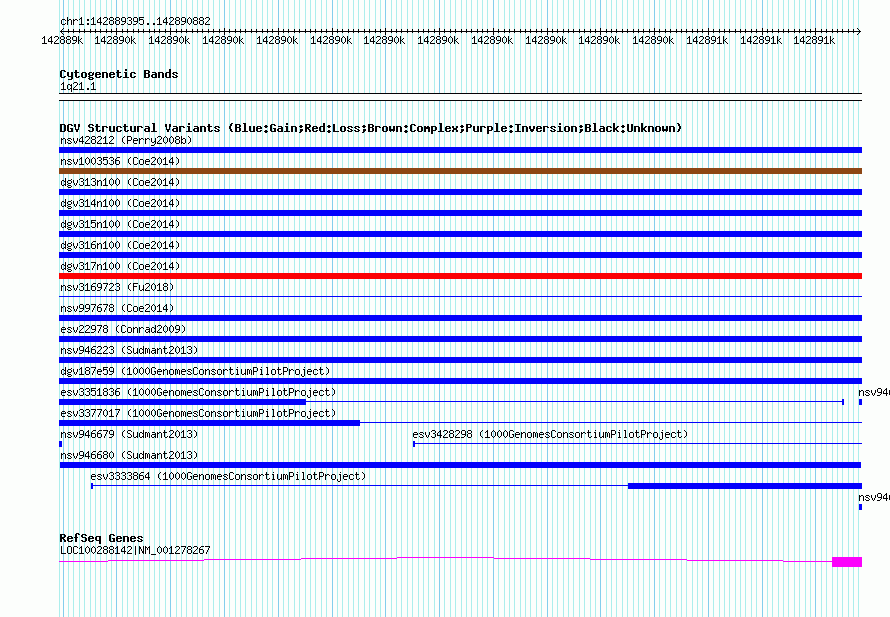Select the nsv946223 (Sudmant2013) label

click(129, 350)
